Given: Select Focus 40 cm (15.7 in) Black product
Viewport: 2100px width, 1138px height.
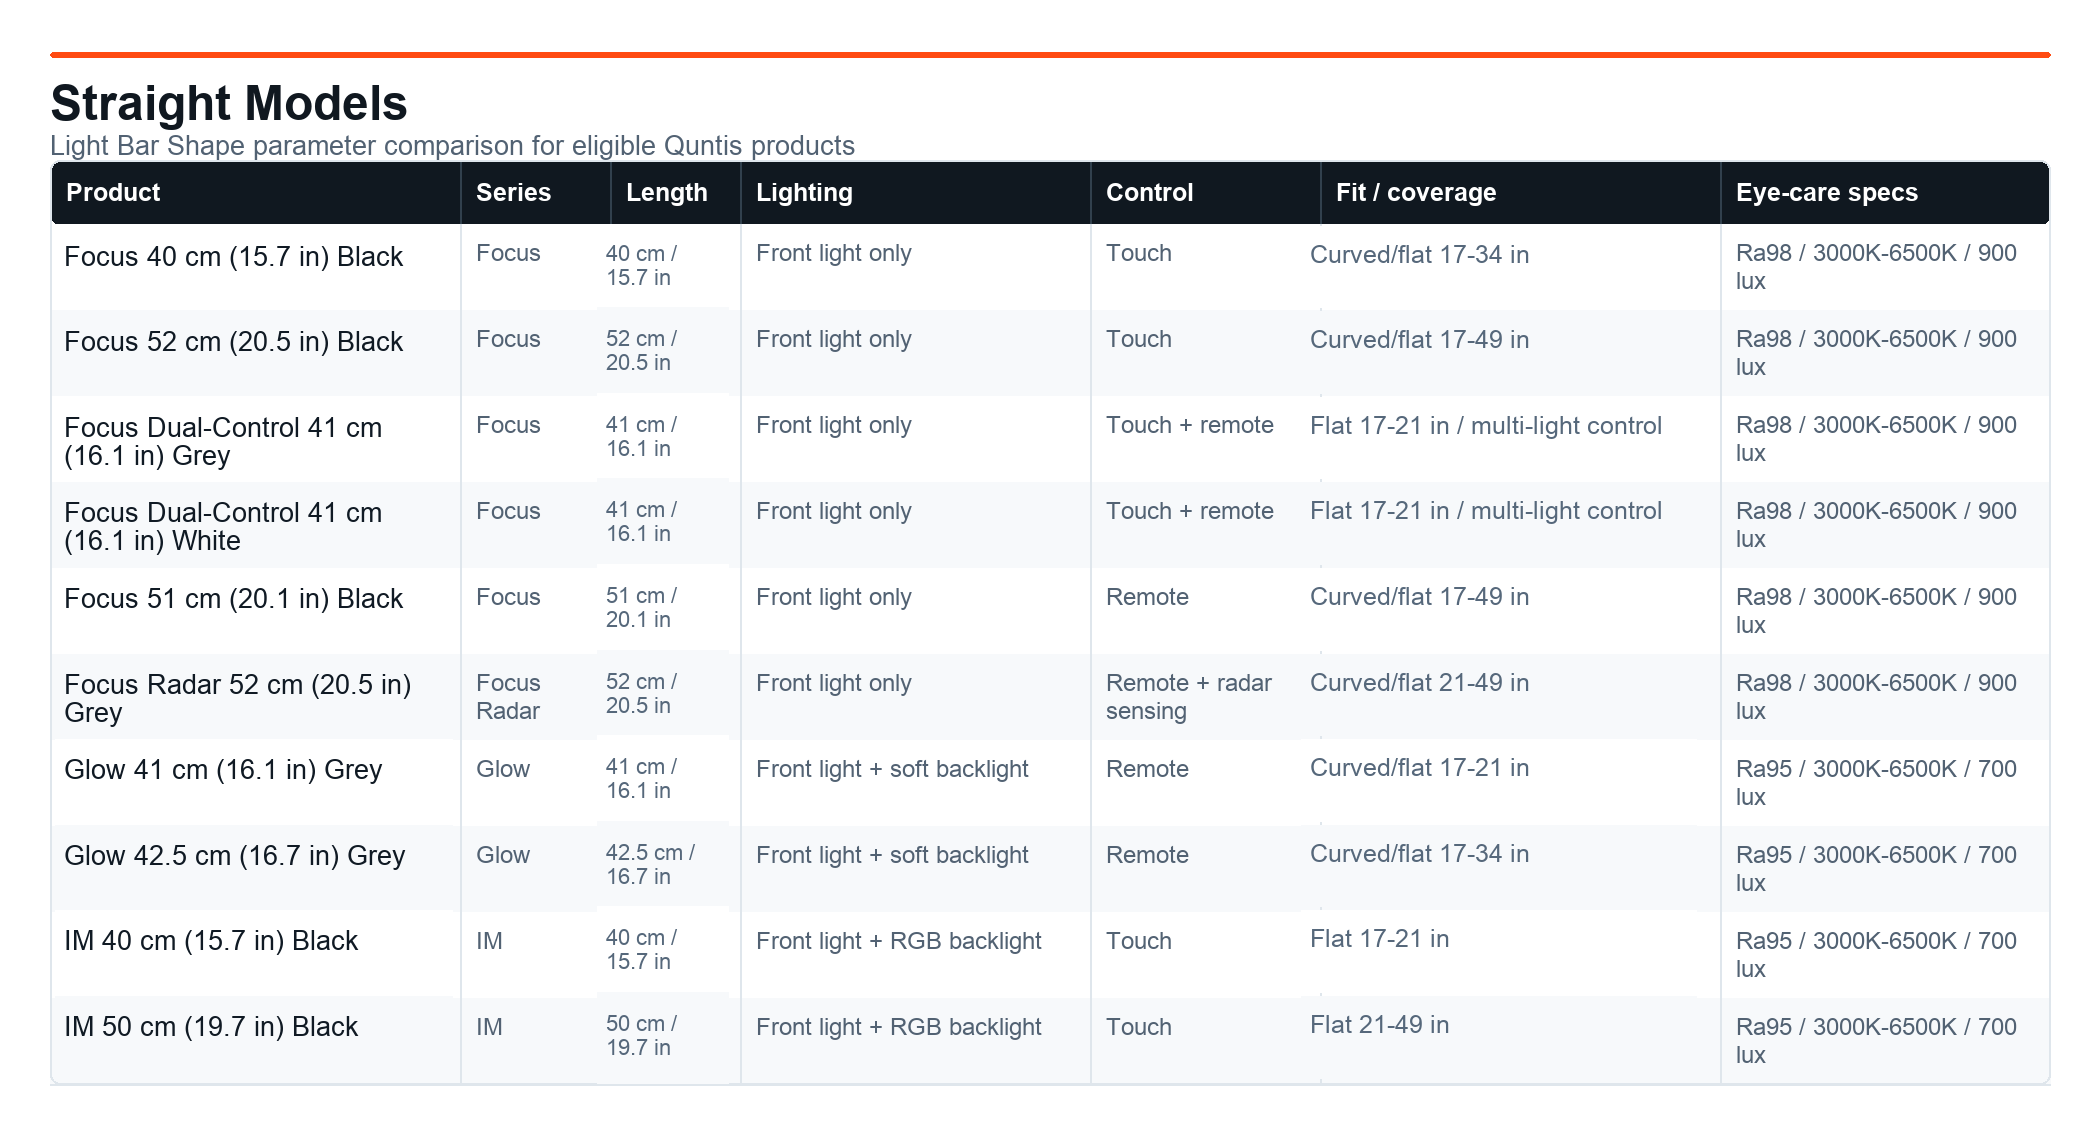Looking at the screenshot, I should pos(234,257).
